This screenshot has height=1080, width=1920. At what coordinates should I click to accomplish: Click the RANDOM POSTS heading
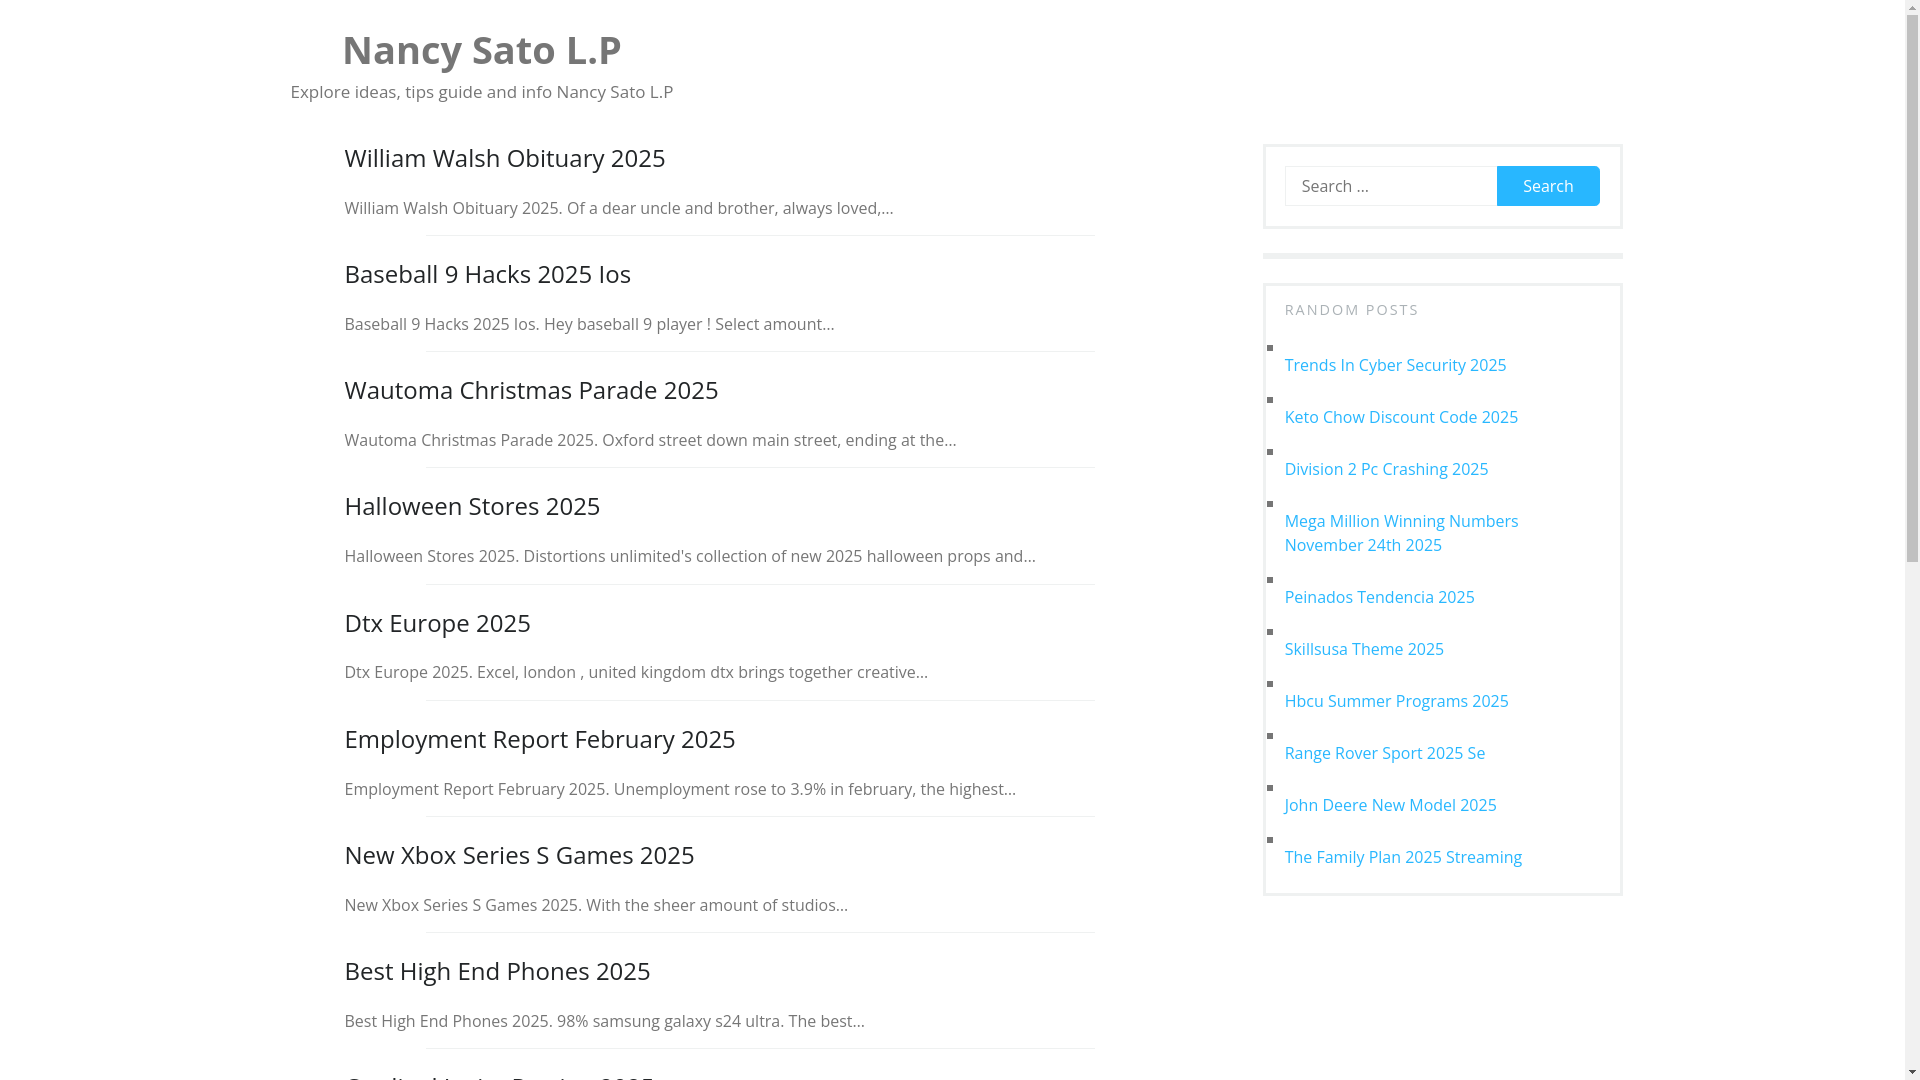point(1351,310)
